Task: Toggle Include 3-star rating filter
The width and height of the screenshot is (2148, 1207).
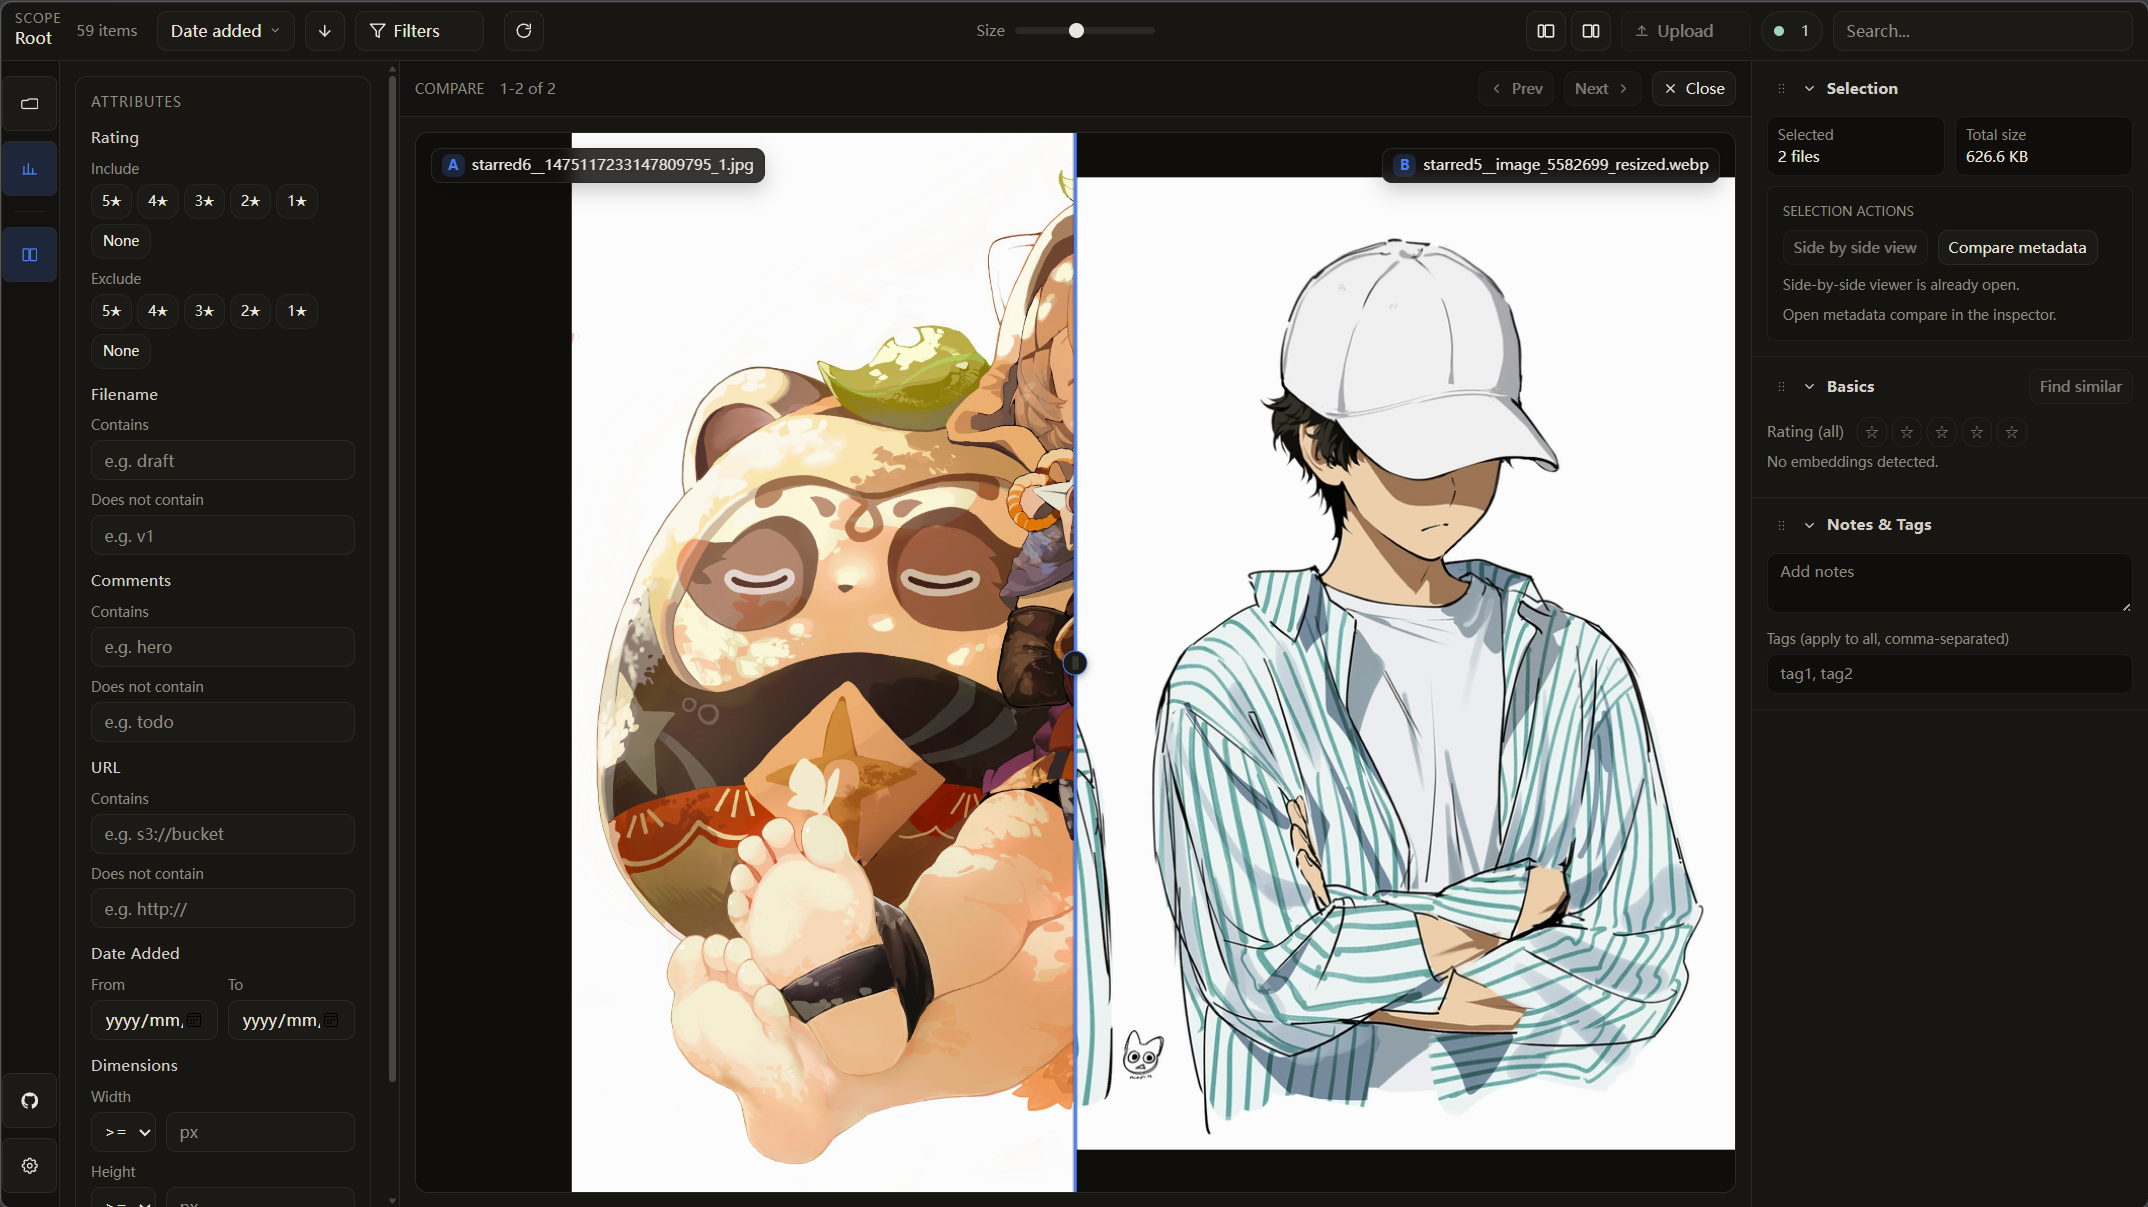Action: click(x=204, y=201)
